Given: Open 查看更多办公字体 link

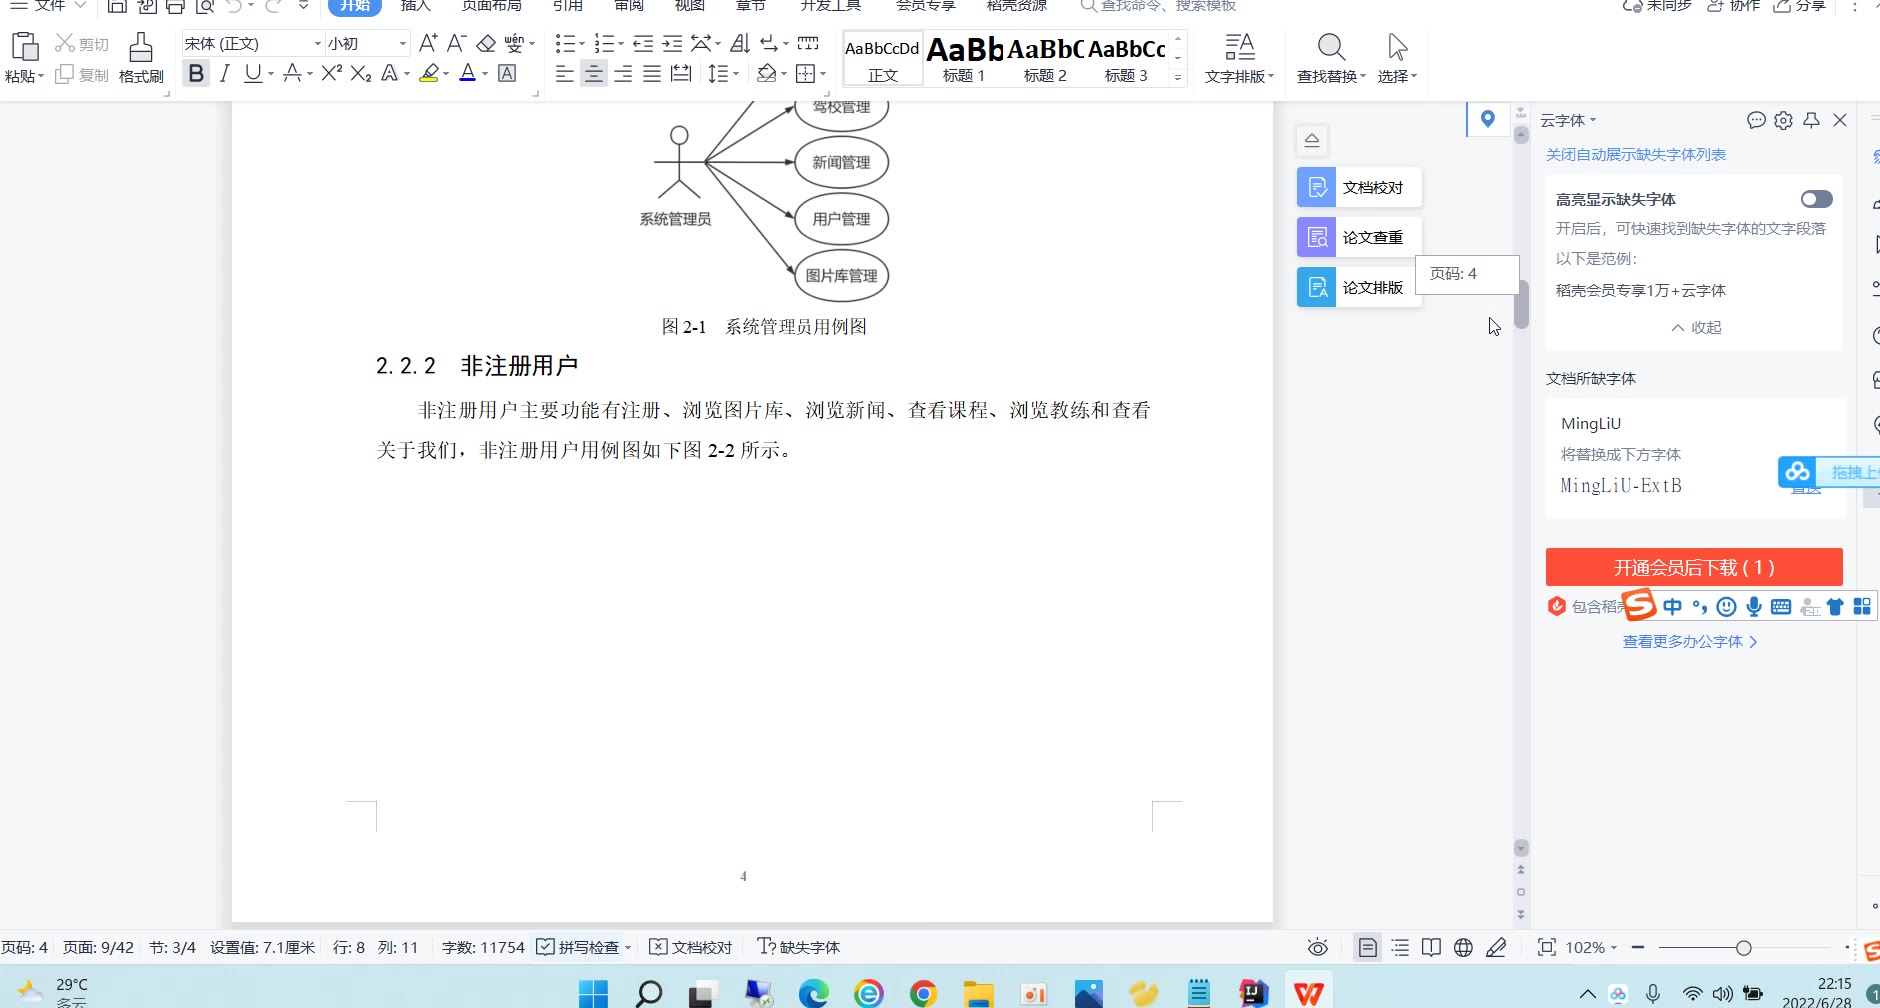Looking at the screenshot, I should click(x=1689, y=641).
